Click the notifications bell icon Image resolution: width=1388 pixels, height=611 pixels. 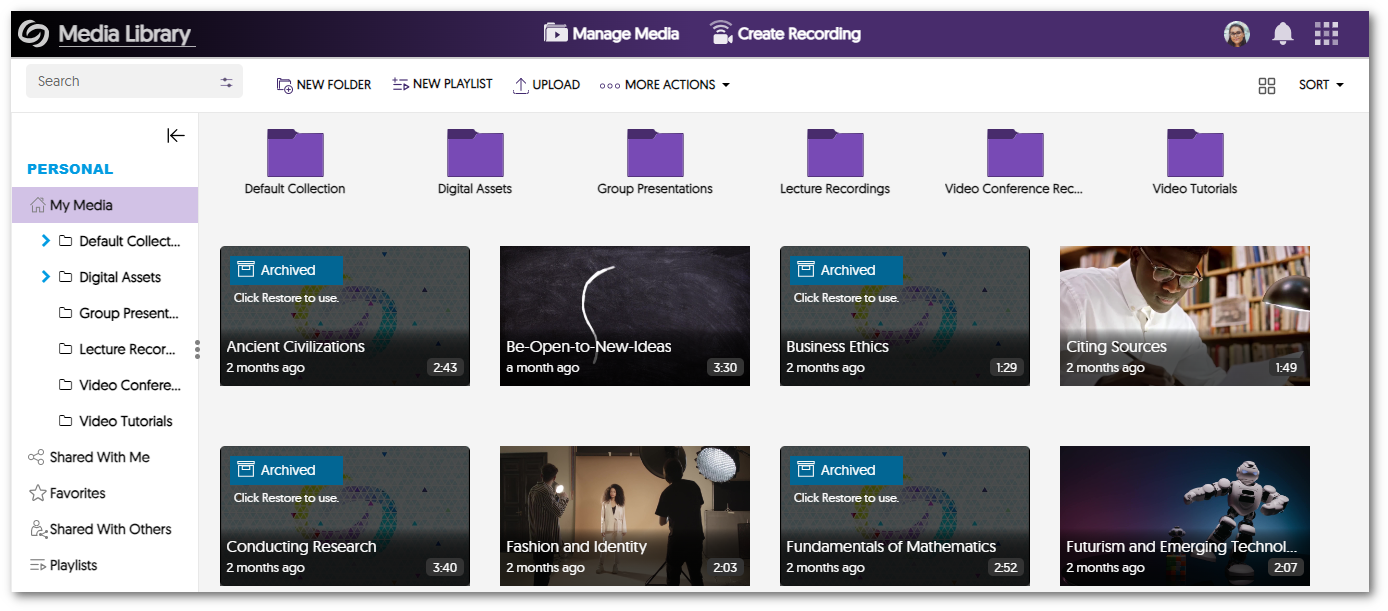click(x=1282, y=34)
